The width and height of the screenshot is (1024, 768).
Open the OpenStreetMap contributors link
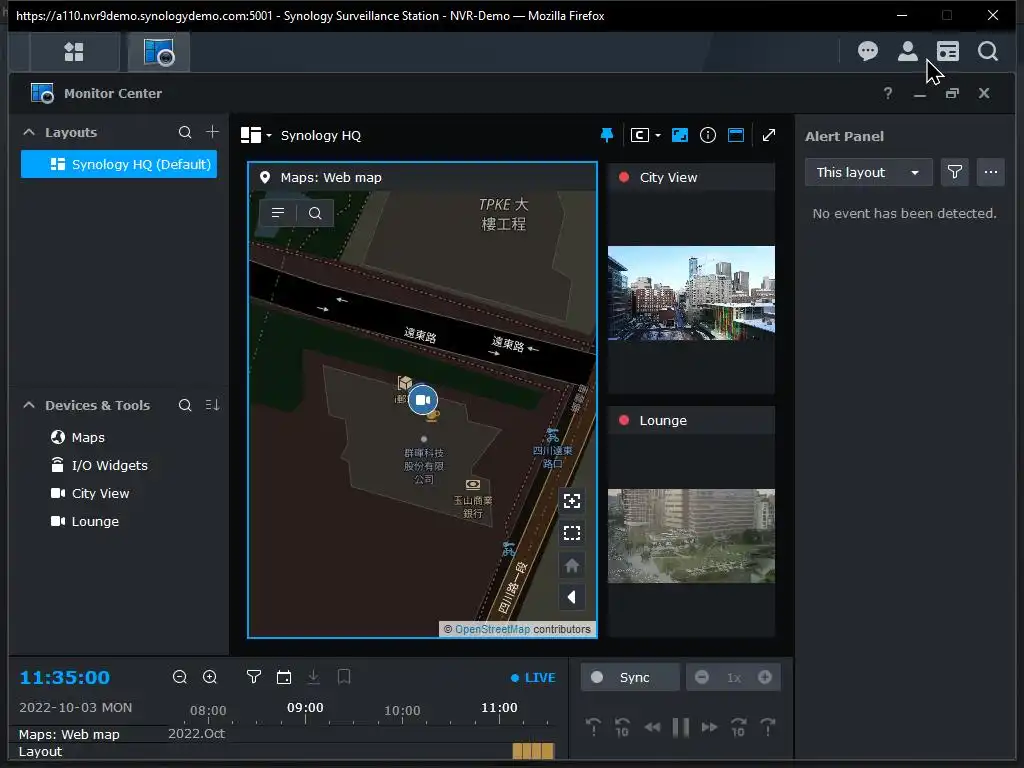point(492,630)
